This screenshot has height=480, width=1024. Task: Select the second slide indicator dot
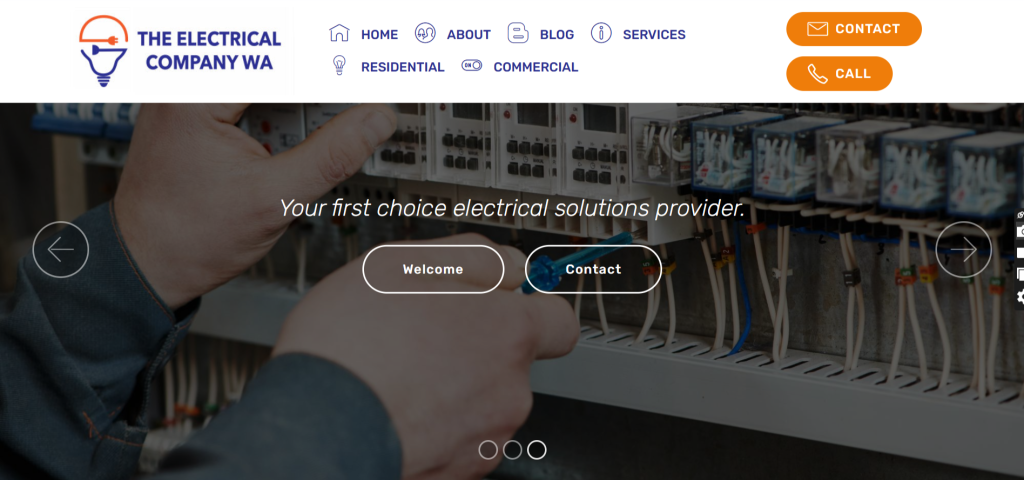[x=513, y=450]
